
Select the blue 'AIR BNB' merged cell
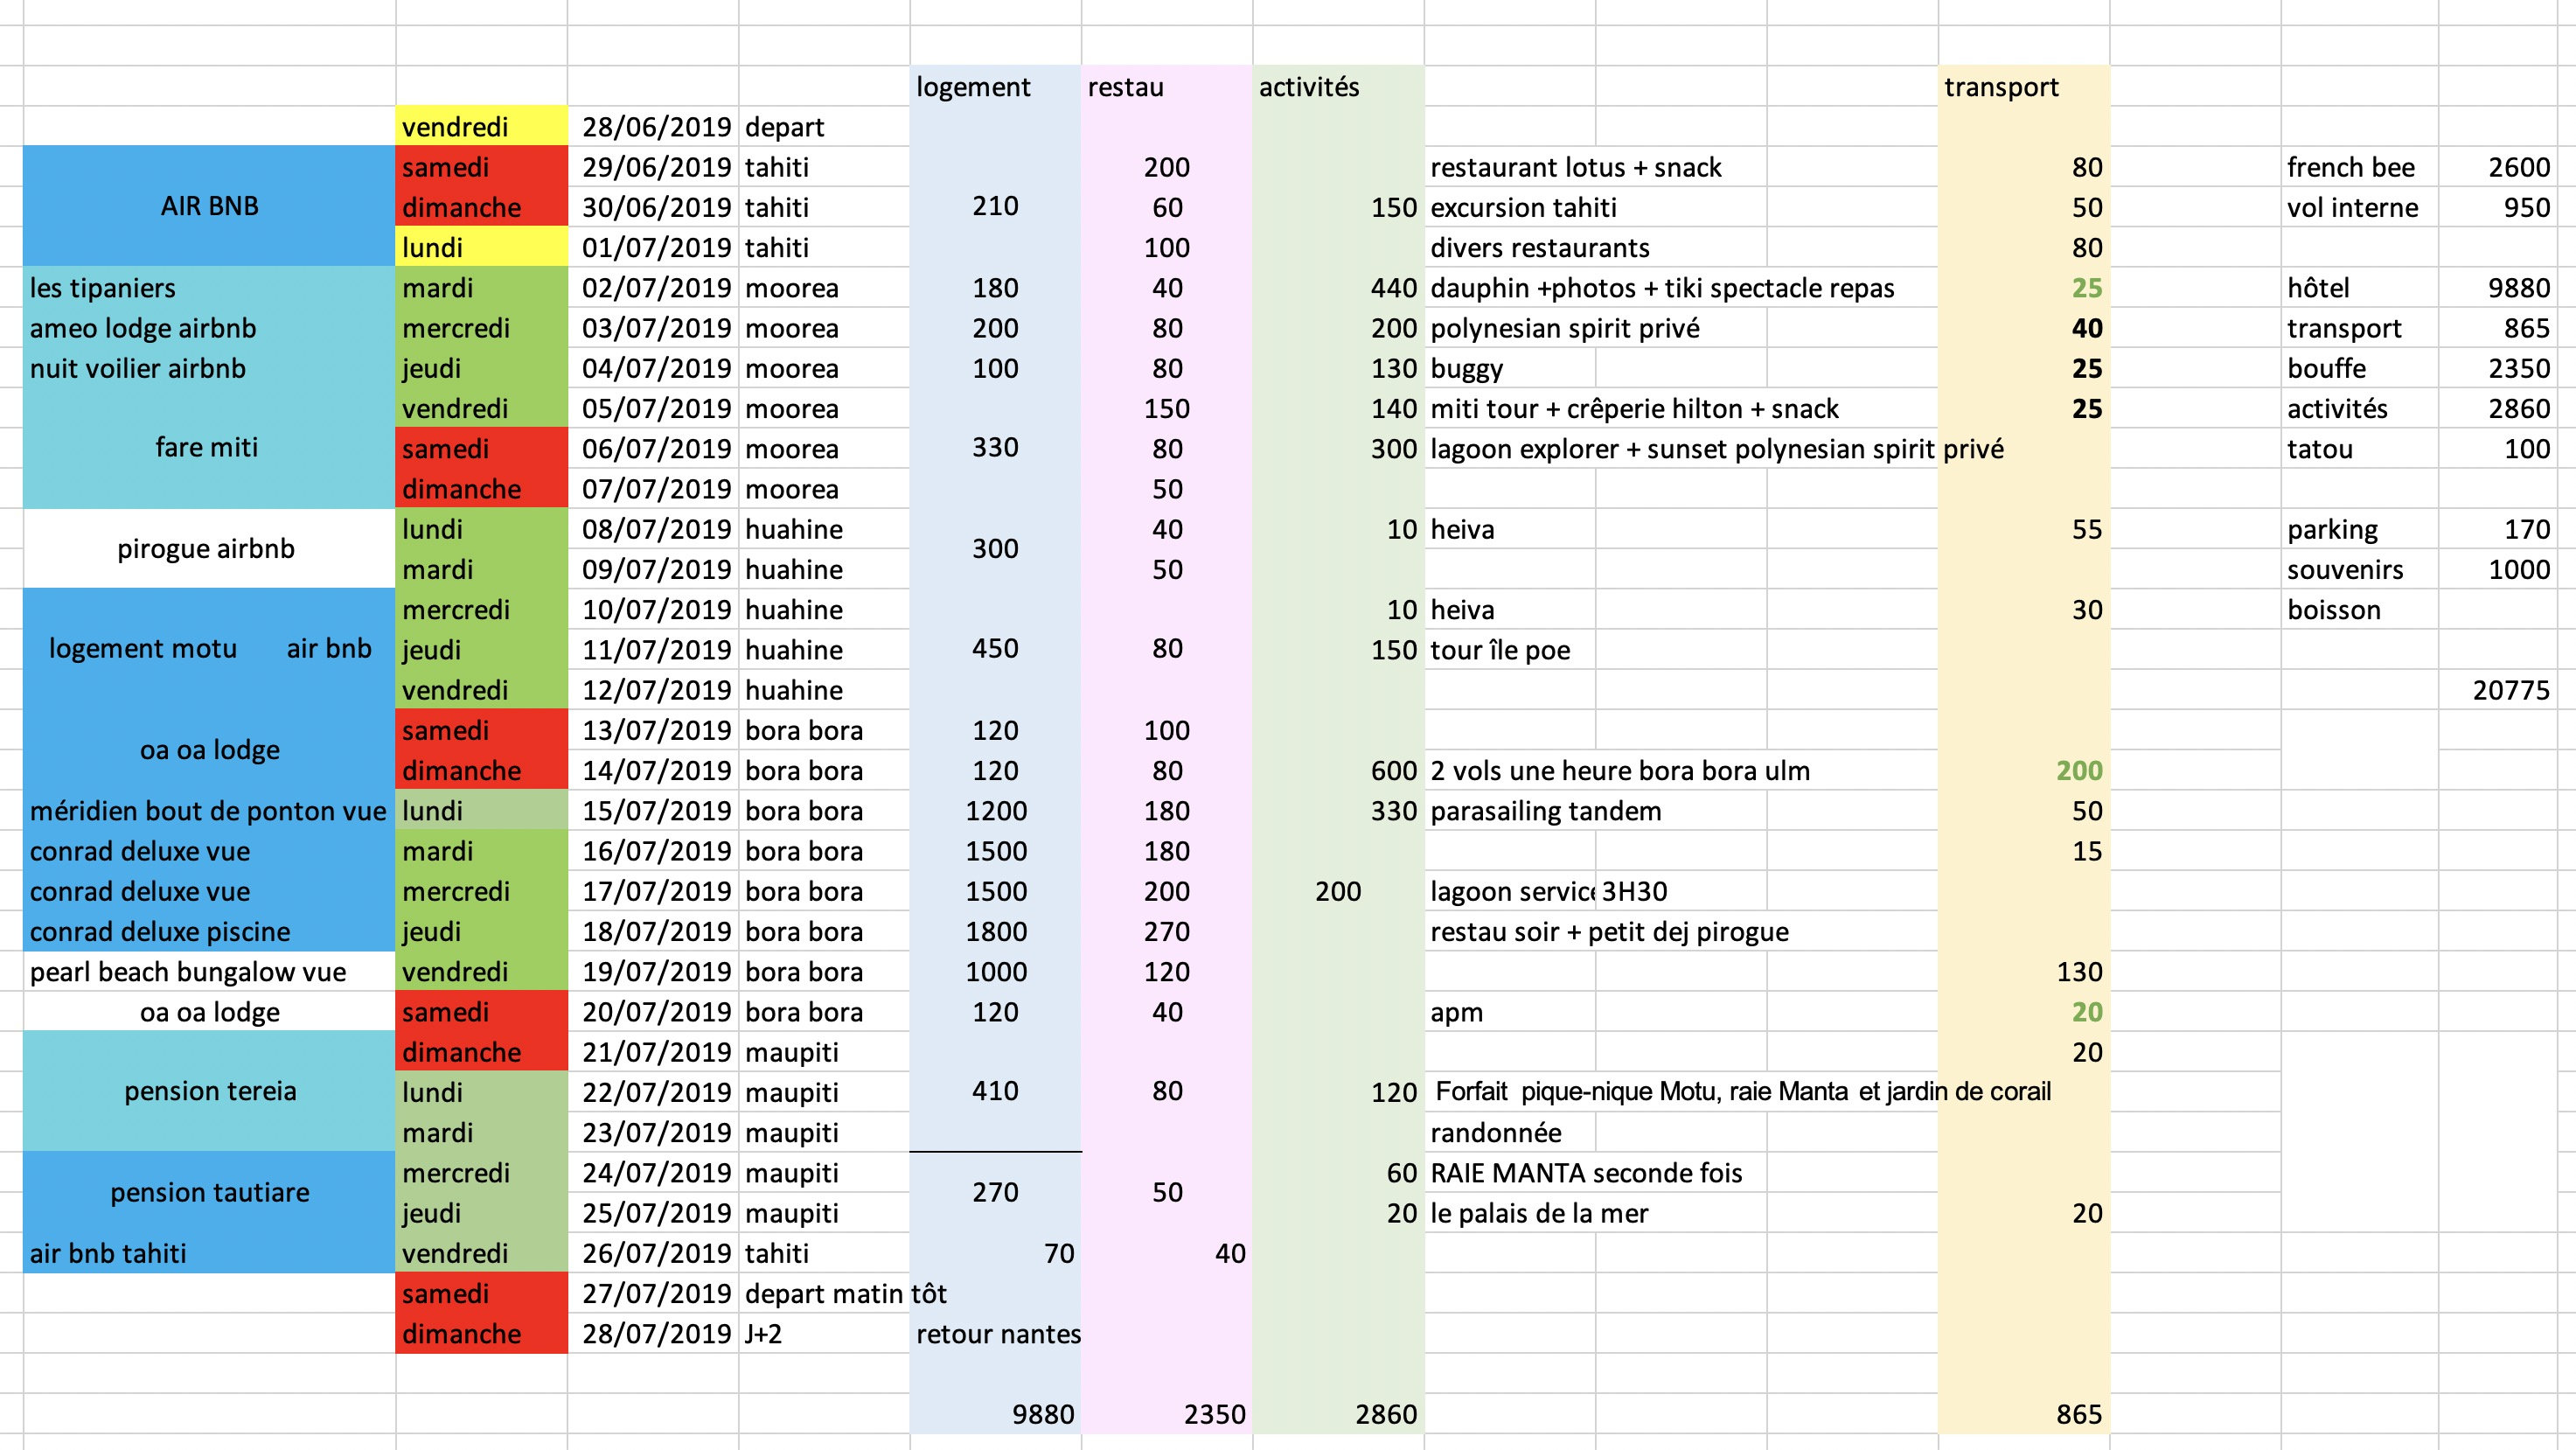(209, 206)
